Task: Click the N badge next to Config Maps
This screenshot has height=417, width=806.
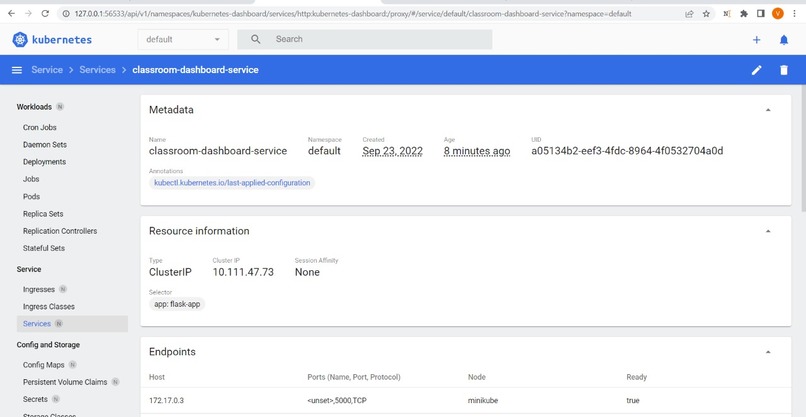Action: click(x=72, y=365)
